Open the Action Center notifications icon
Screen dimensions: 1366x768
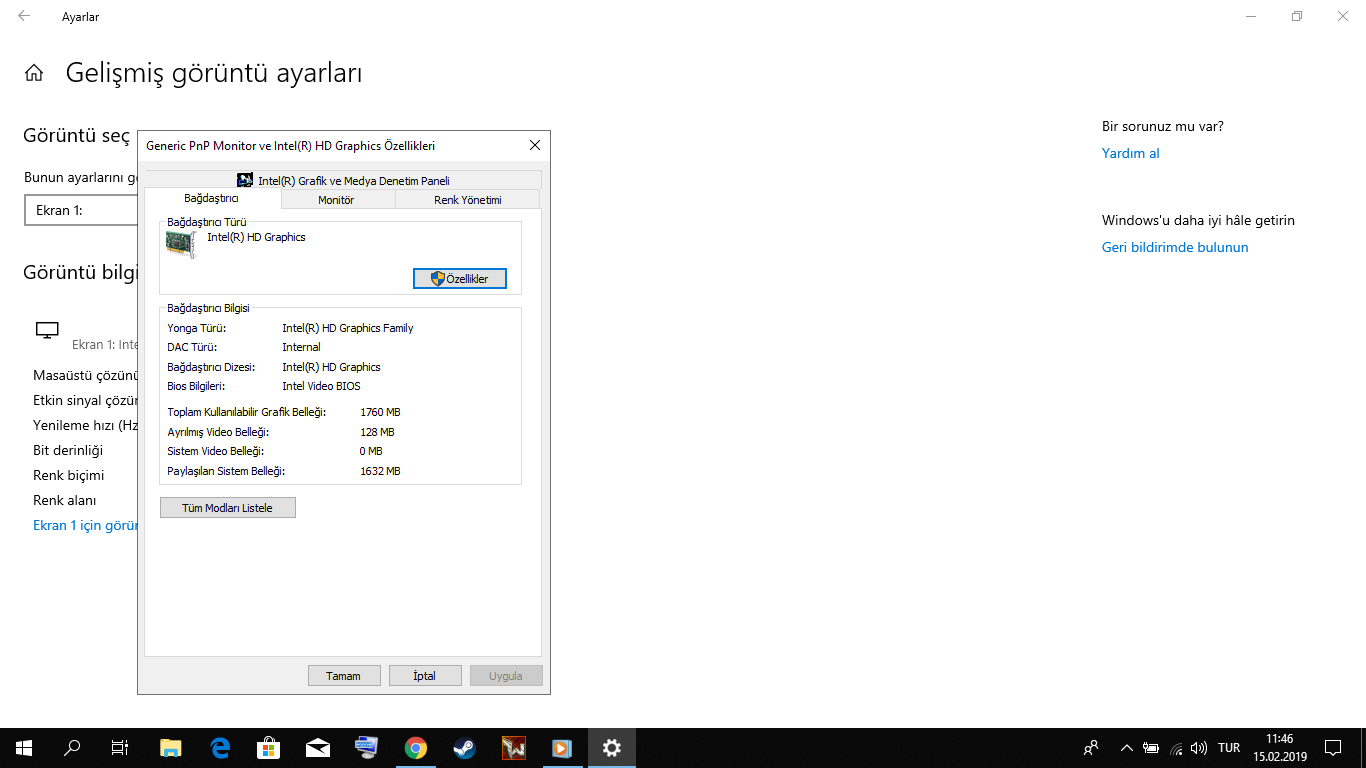(x=1333, y=747)
